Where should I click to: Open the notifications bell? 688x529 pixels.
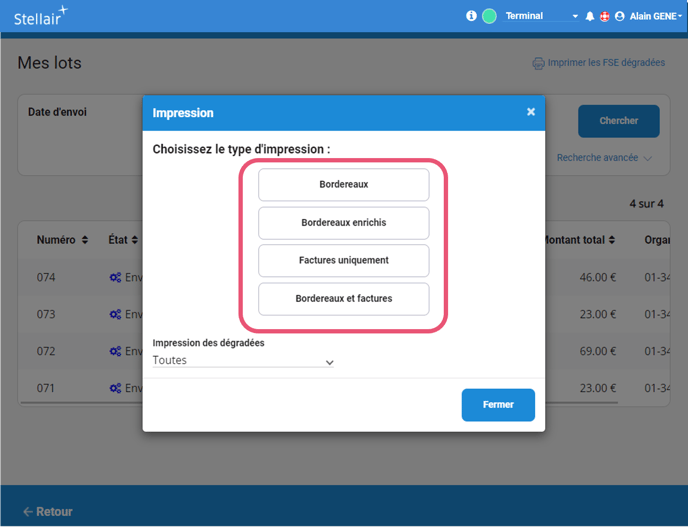click(x=590, y=16)
